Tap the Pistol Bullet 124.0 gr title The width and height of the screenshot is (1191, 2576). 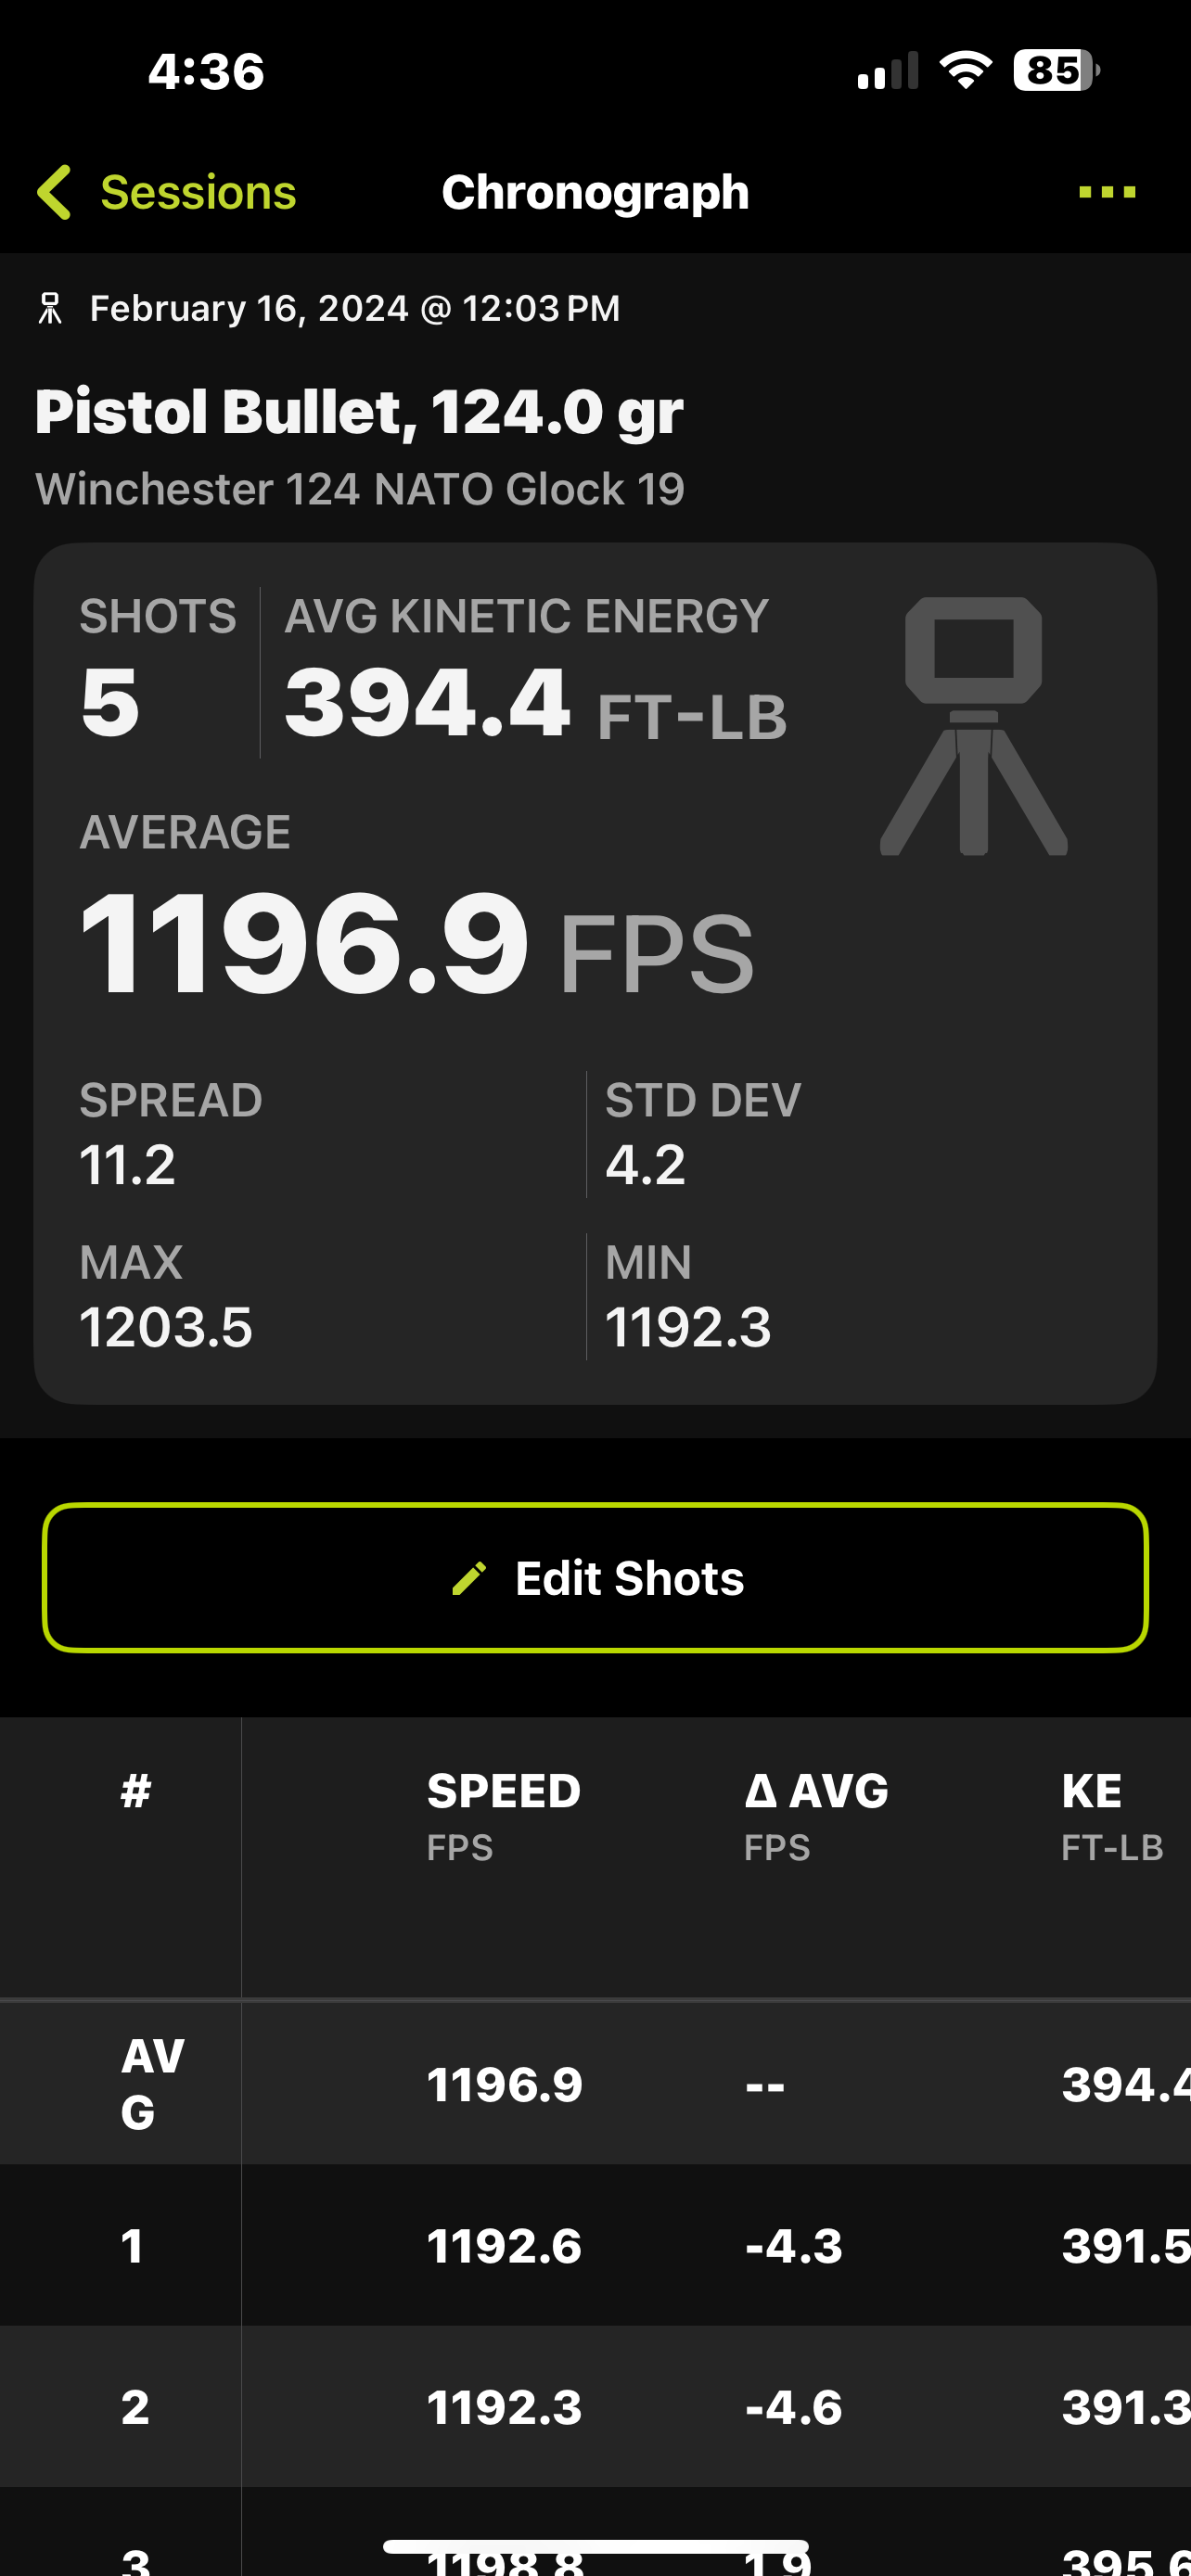coord(359,412)
